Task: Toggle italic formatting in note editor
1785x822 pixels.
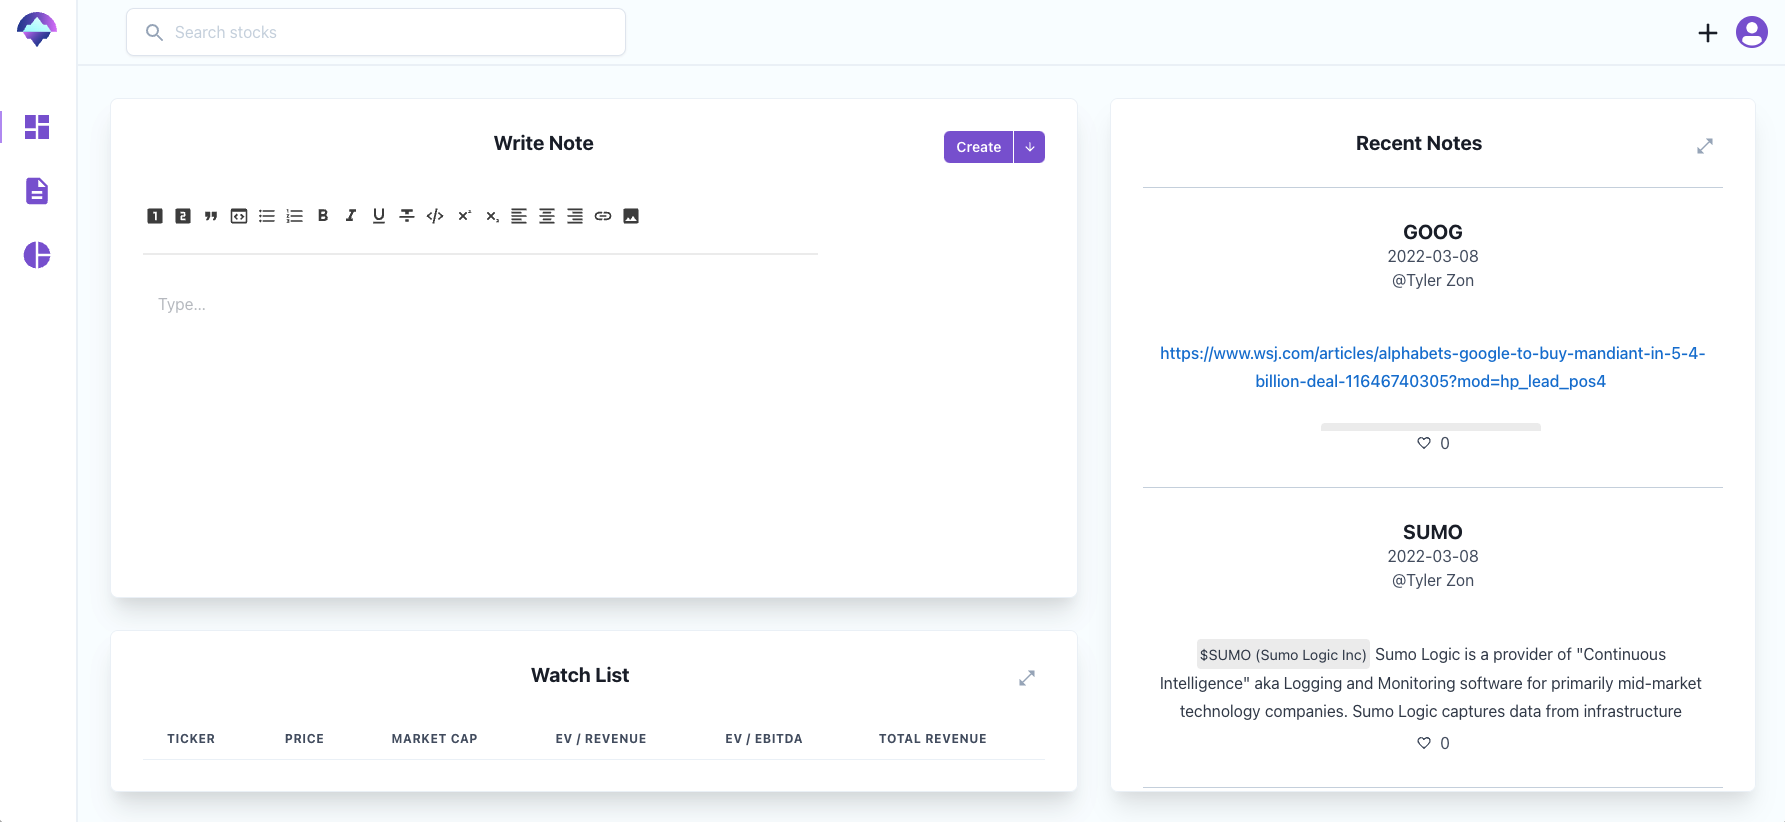Action: 351,216
